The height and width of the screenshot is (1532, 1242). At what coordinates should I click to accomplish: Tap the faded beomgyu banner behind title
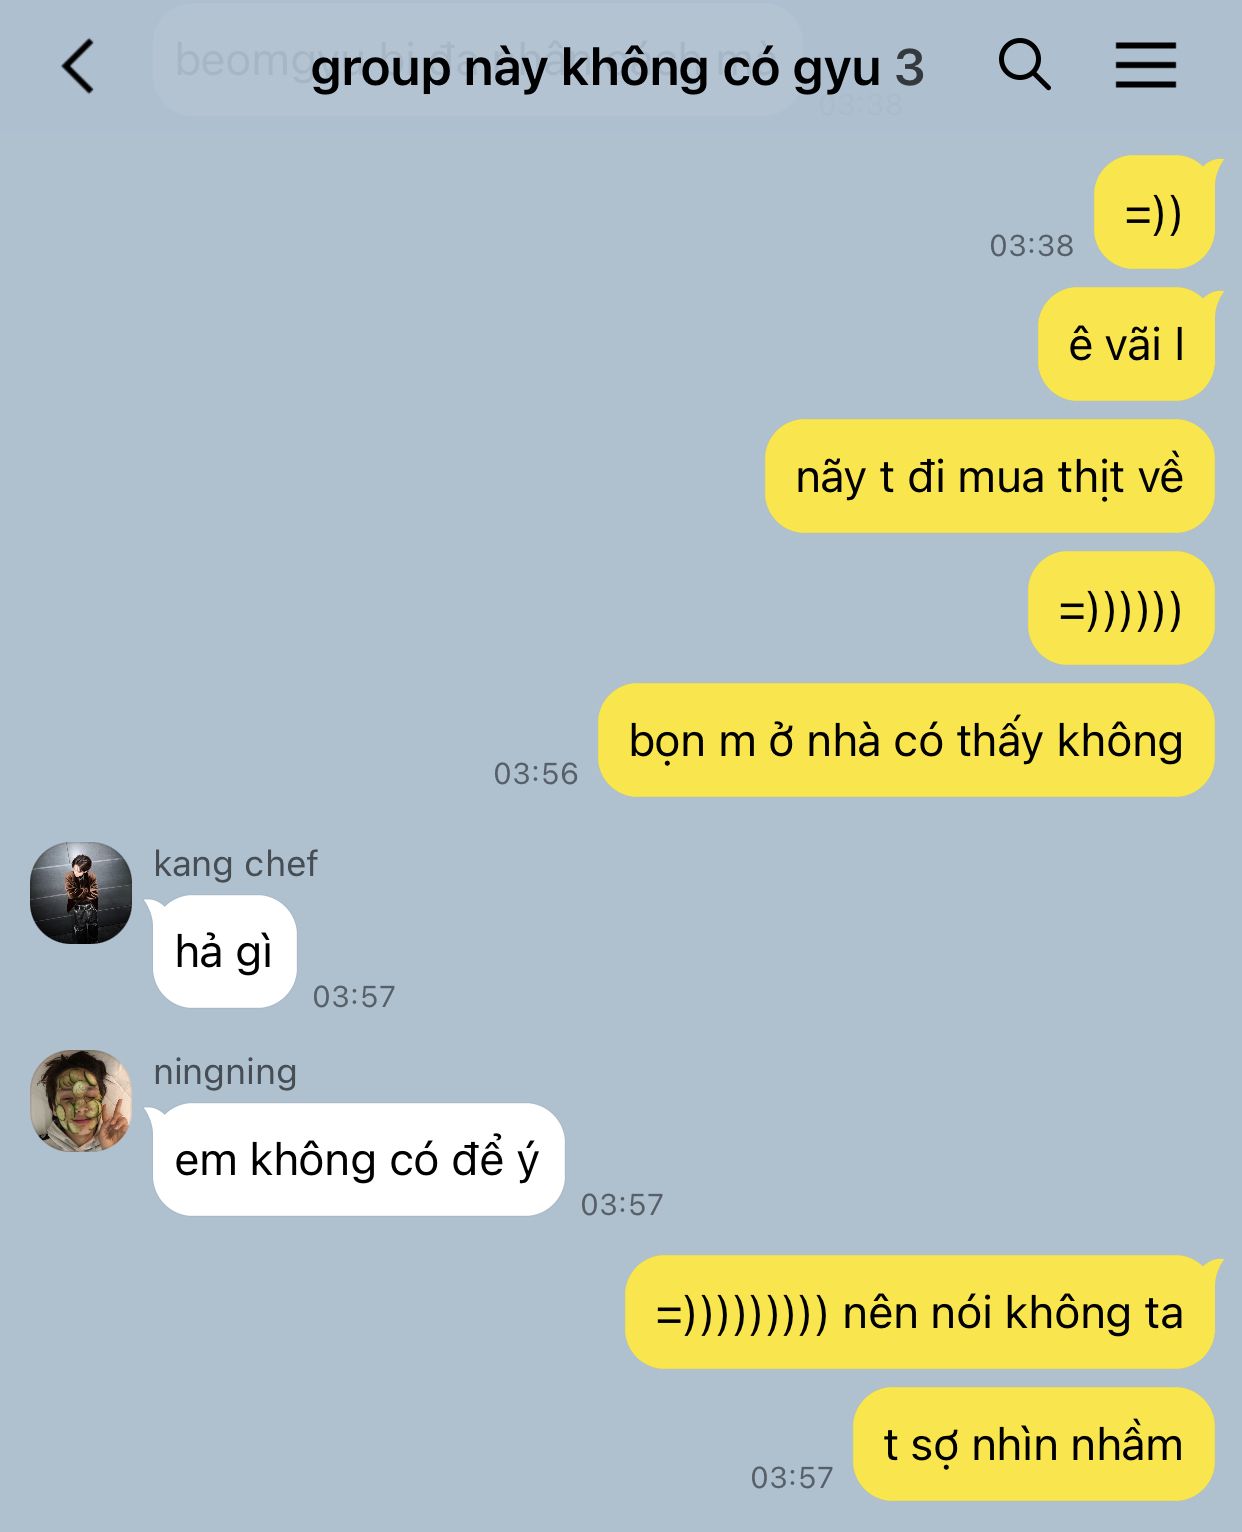478,60
